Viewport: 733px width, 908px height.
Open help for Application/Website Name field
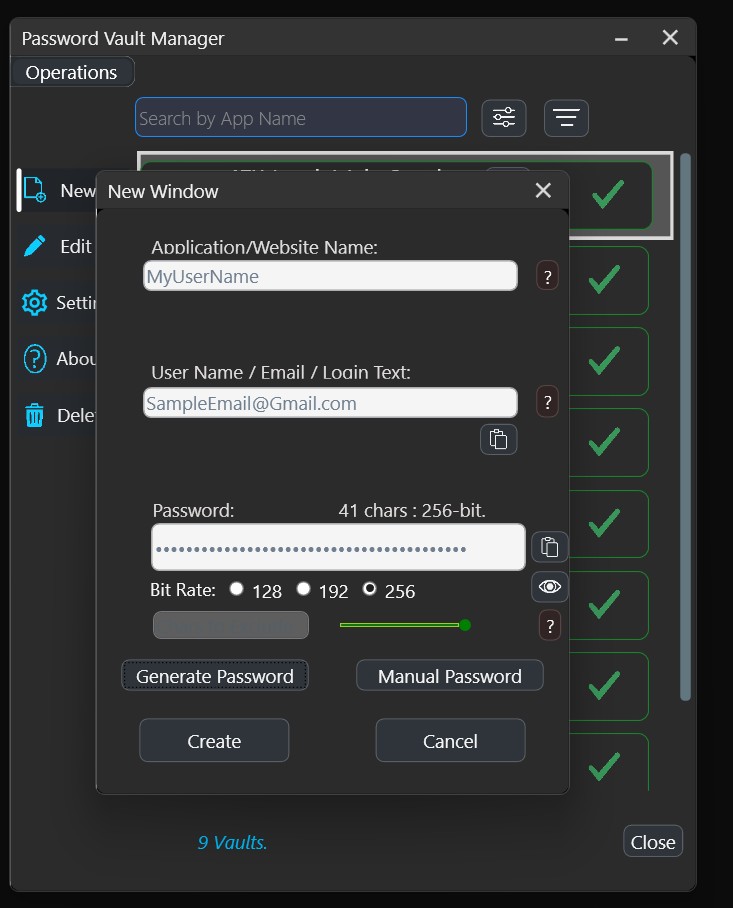tap(548, 276)
